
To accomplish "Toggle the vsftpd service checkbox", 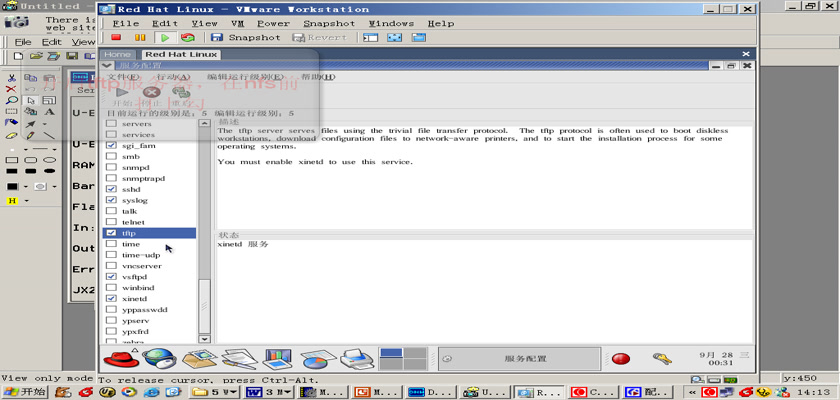I will [111, 277].
